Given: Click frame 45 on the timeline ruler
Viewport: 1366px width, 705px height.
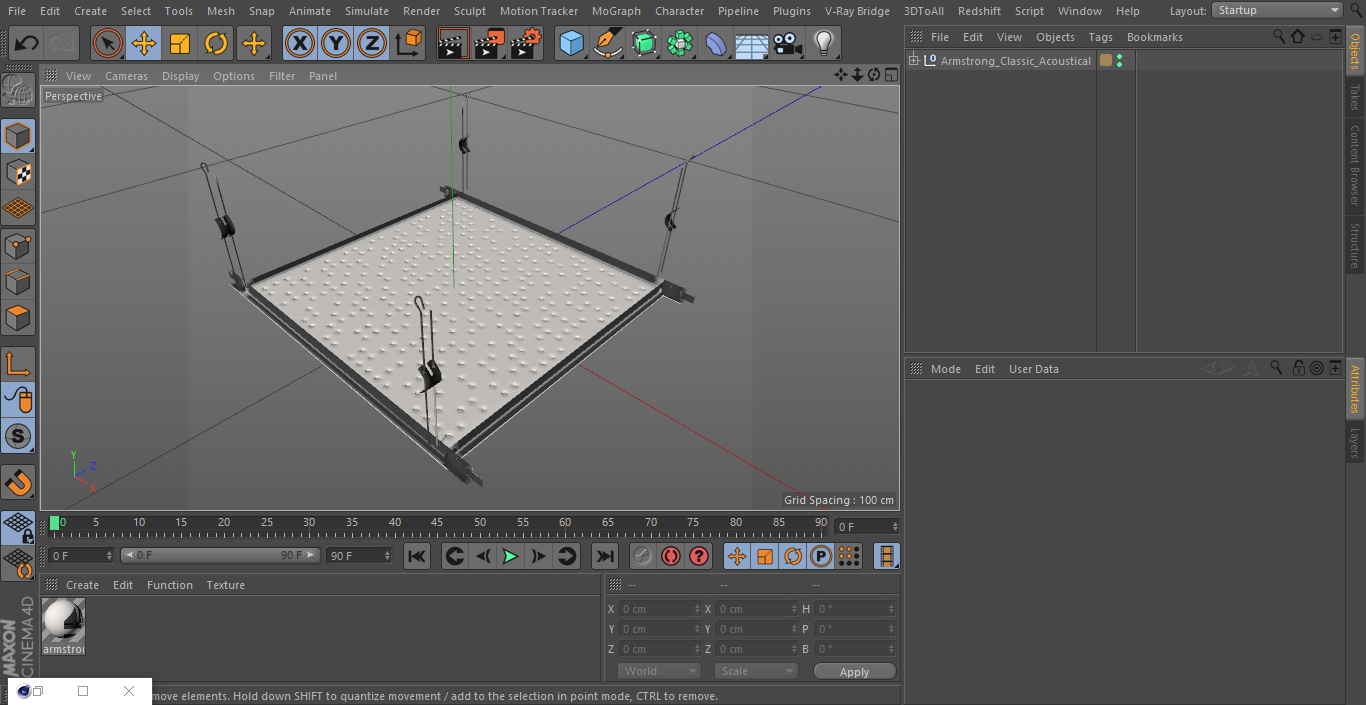Looking at the screenshot, I should [x=437, y=522].
